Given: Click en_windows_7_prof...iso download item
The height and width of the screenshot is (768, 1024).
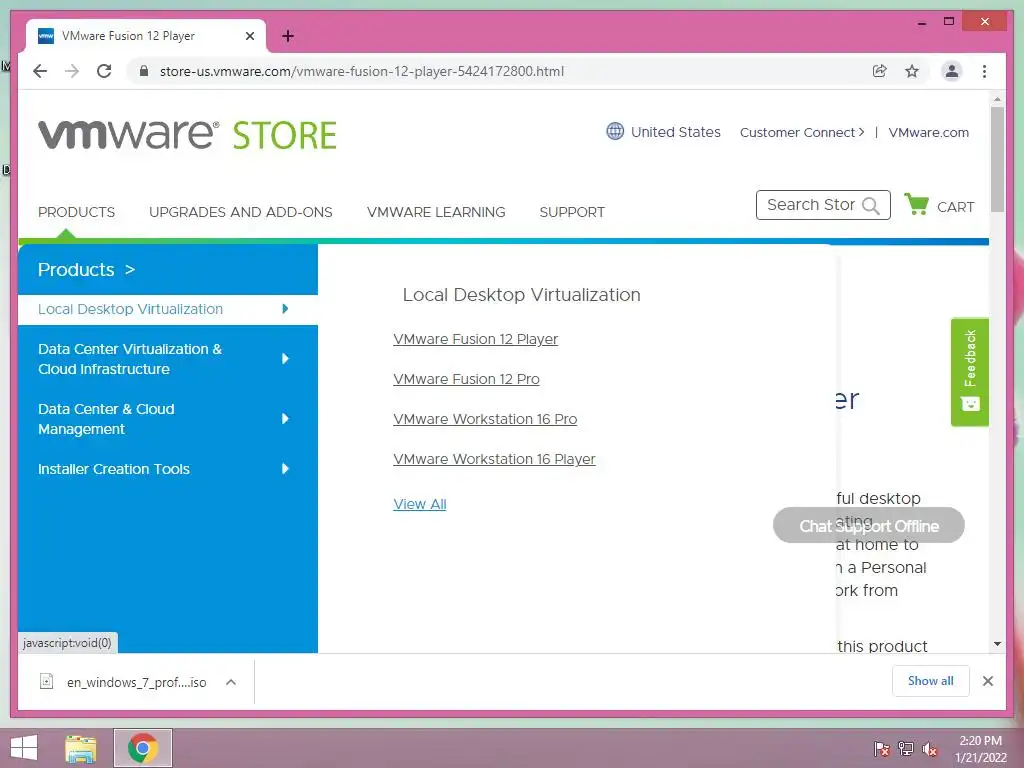Looking at the screenshot, I should pyautogui.click(x=136, y=682).
